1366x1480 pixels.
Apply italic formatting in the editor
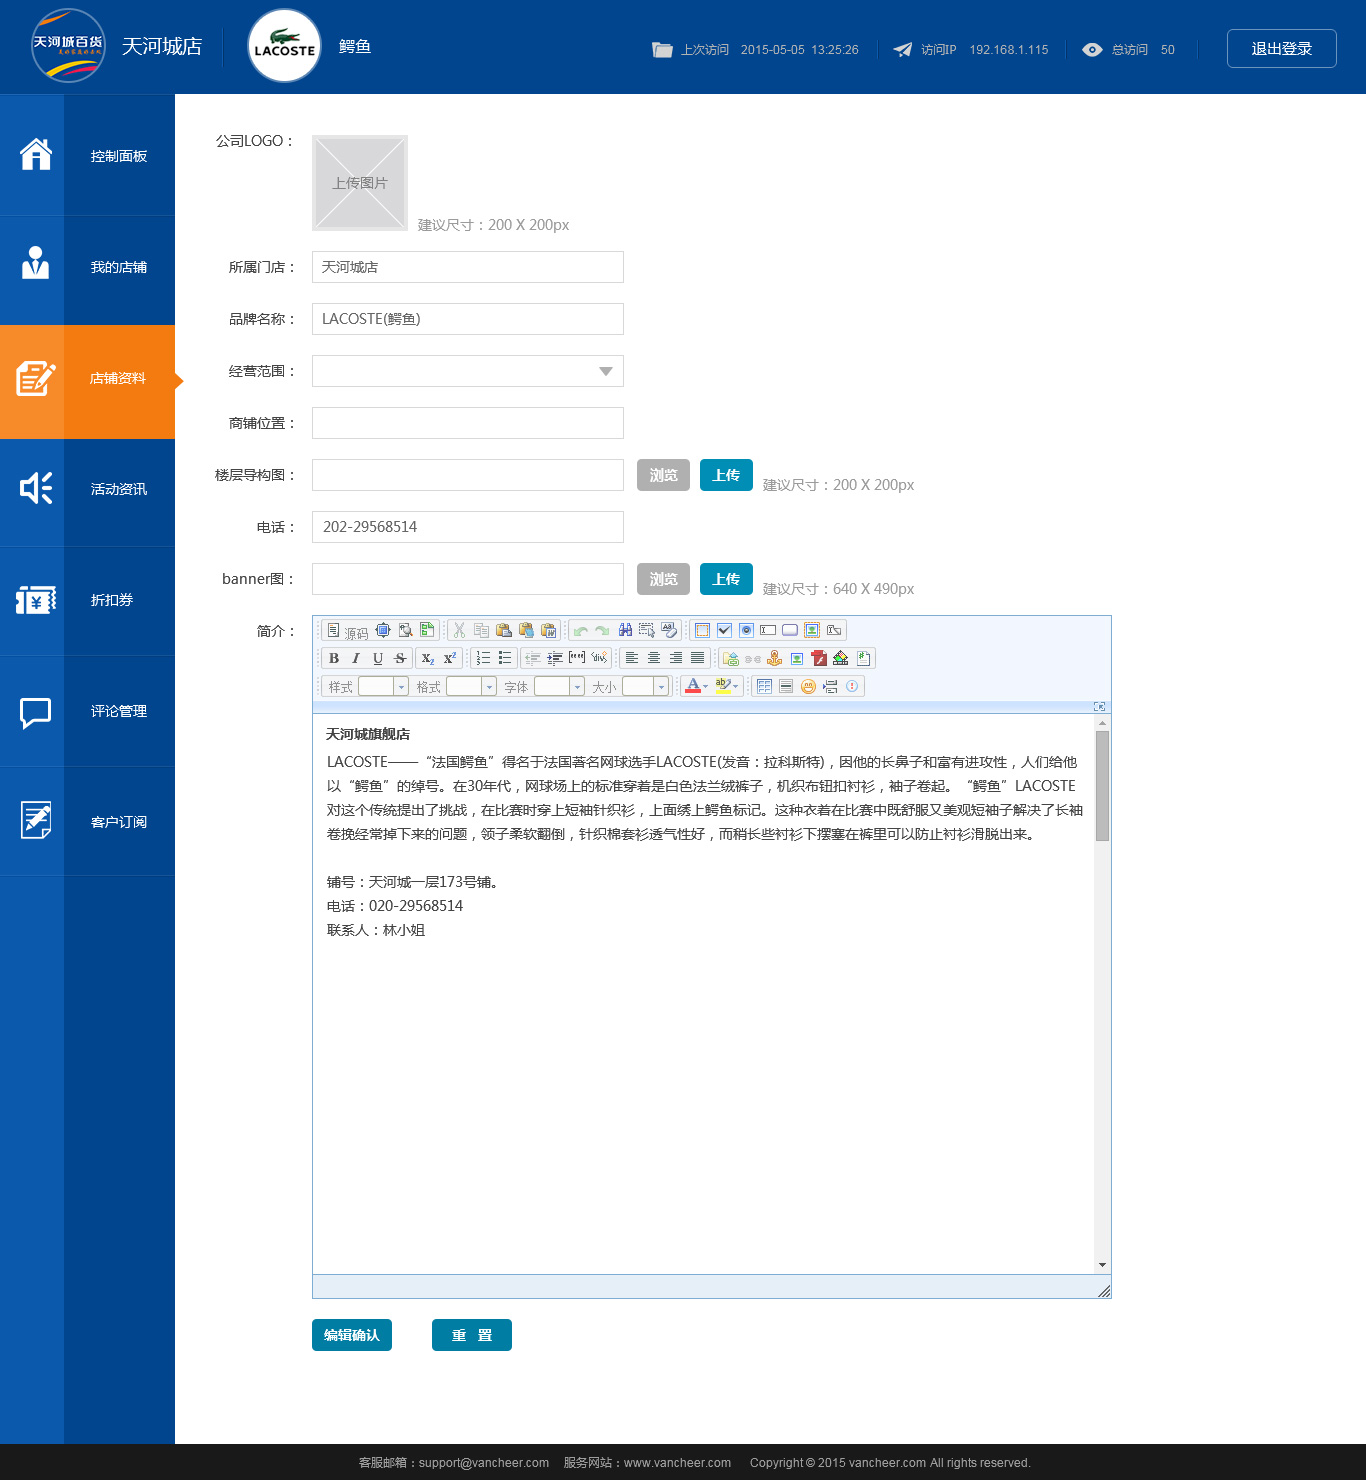(356, 658)
